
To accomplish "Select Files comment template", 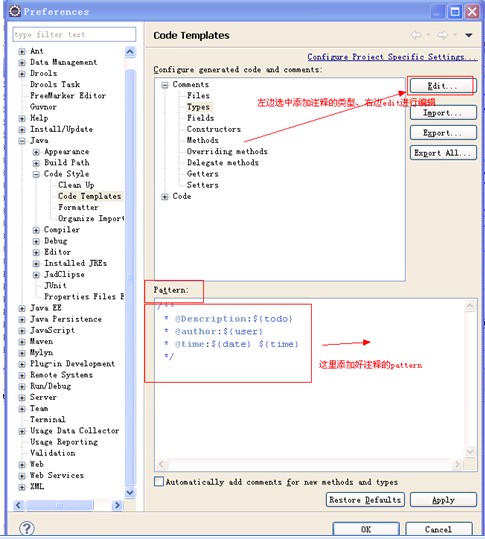I will (198, 96).
